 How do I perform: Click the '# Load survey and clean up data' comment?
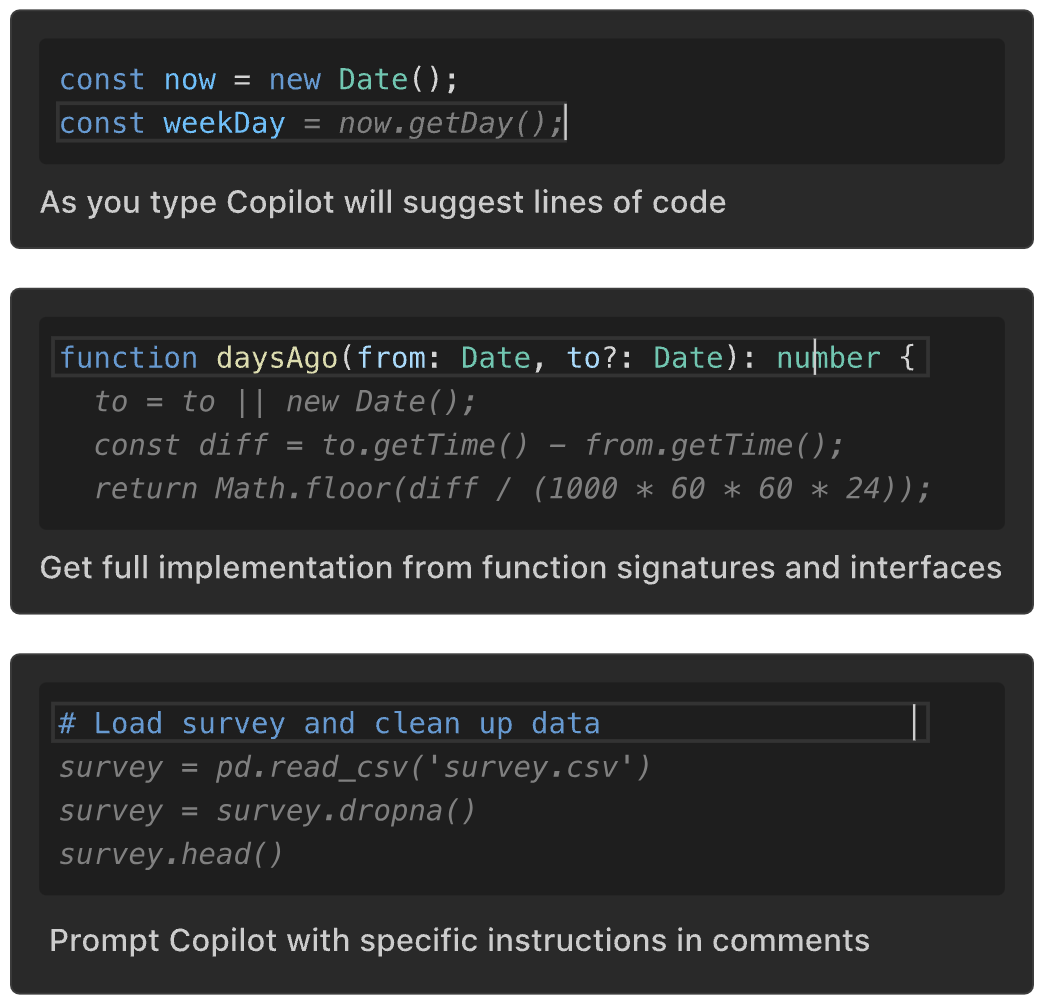pyautogui.click(x=329, y=724)
